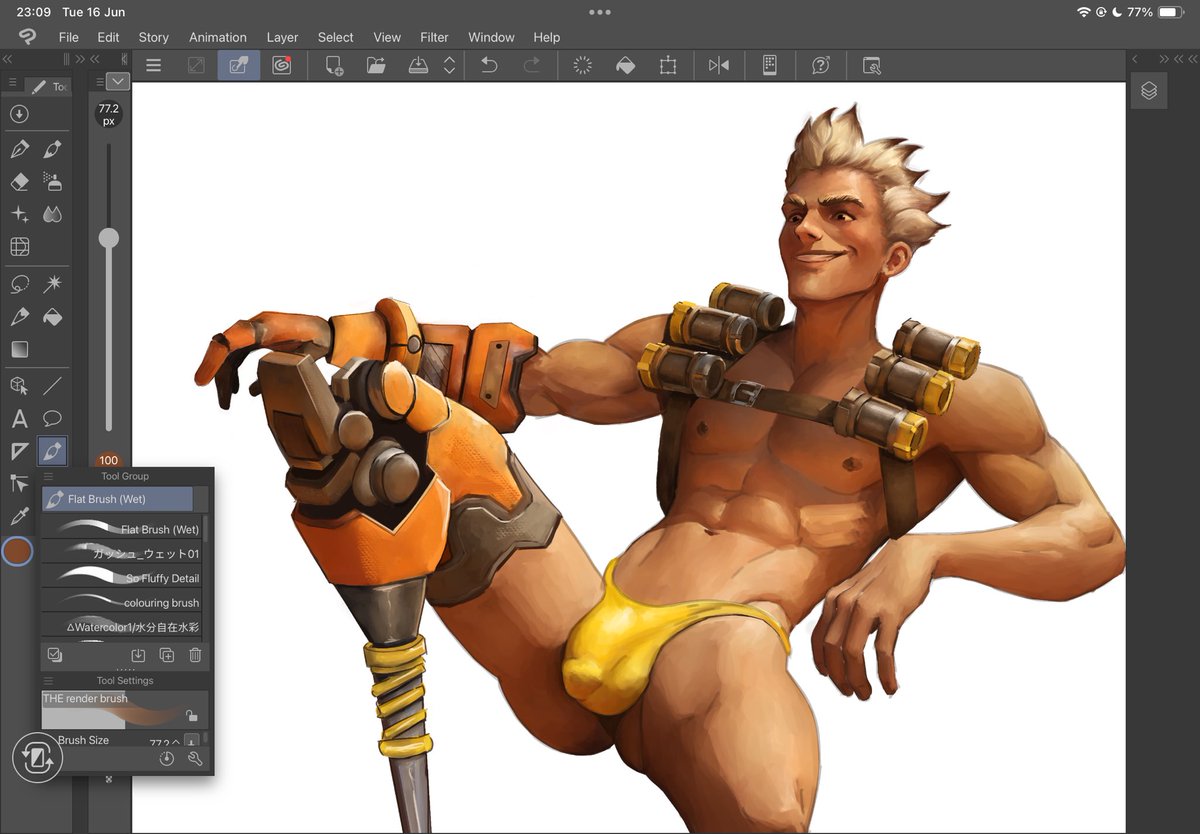The width and height of the screenshot is (1200, 834).
Task: Click the duplicate sub tool icon
Action: click(x=167, y=655)
